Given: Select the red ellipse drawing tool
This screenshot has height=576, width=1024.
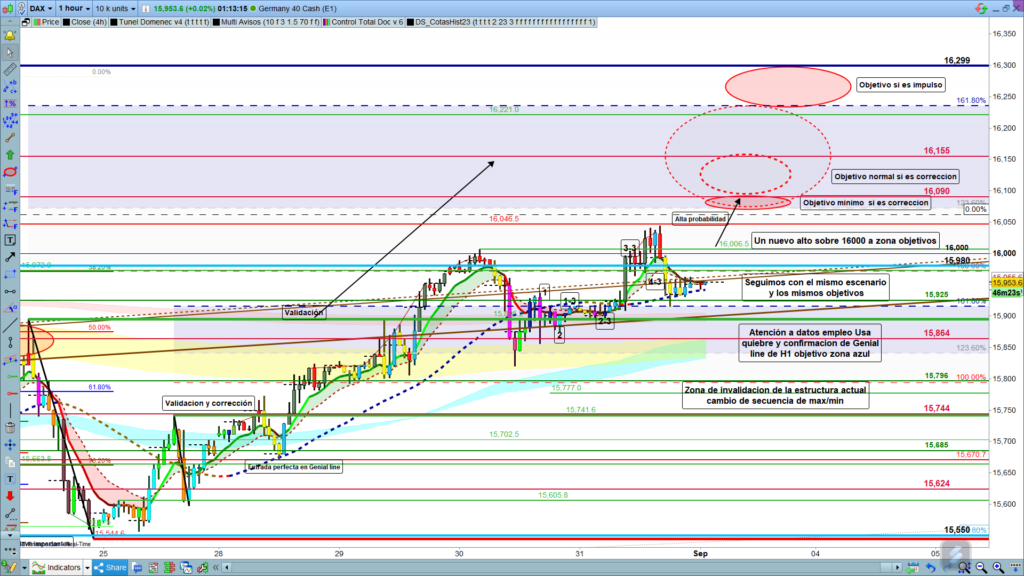Looking at the screenshot, I should tap(10, 172).
